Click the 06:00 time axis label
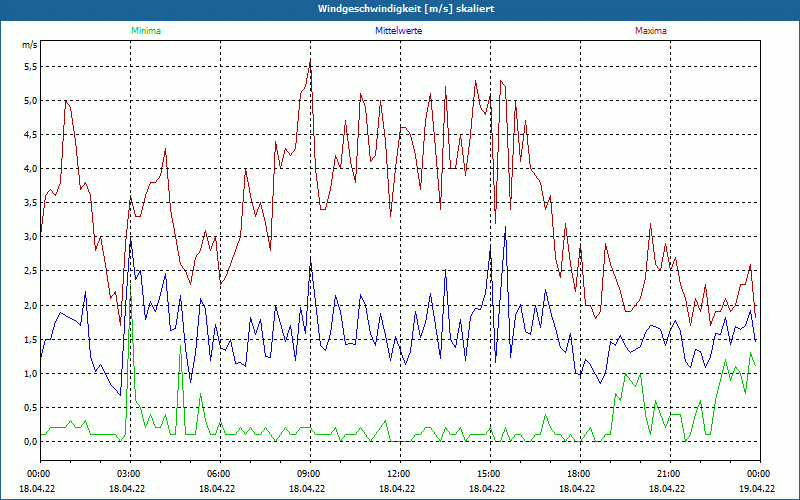This screenshot has width=800, height=500. [x=220, y=474]
